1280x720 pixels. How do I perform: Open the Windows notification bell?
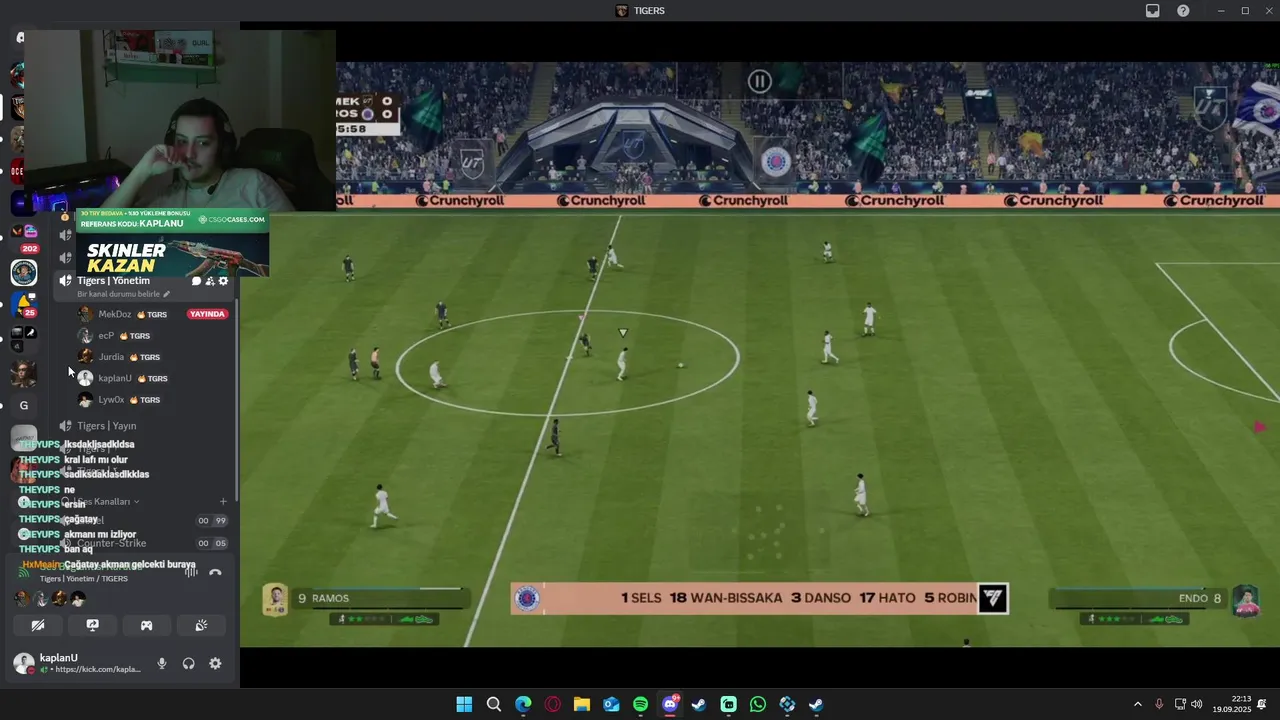(1262, 704)
